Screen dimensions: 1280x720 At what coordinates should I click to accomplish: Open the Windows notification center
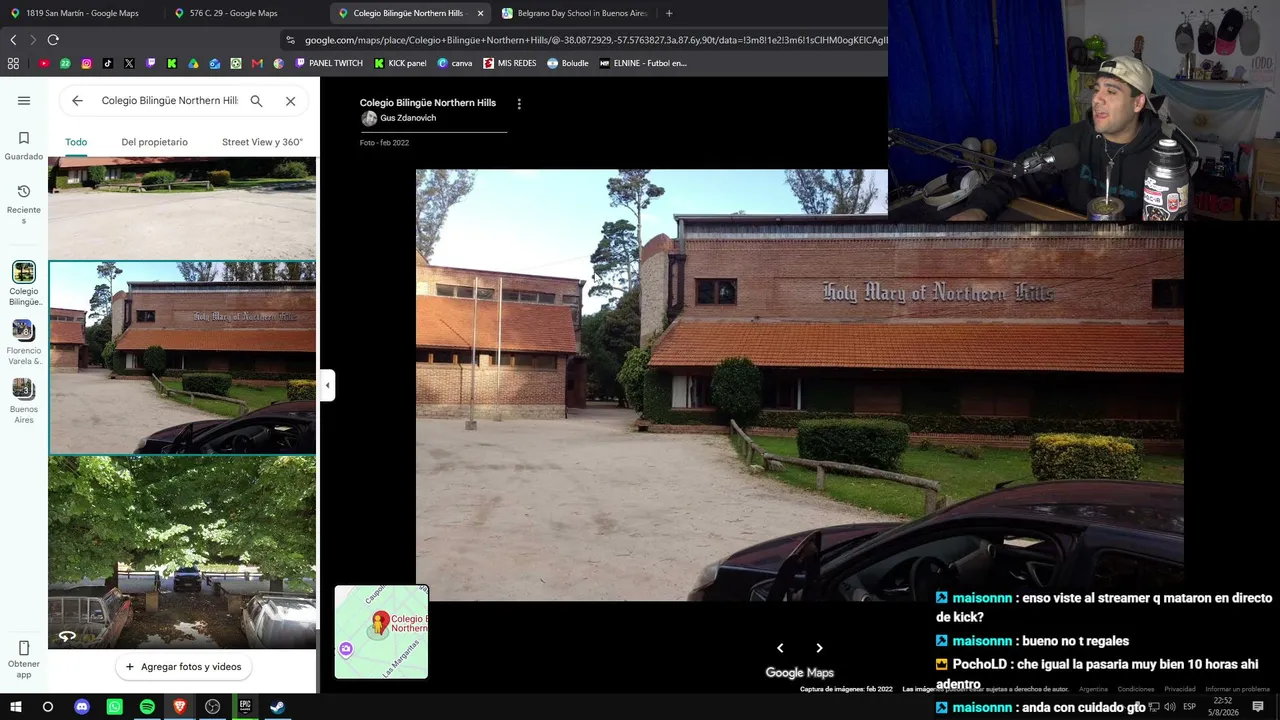coord(1258,707)
